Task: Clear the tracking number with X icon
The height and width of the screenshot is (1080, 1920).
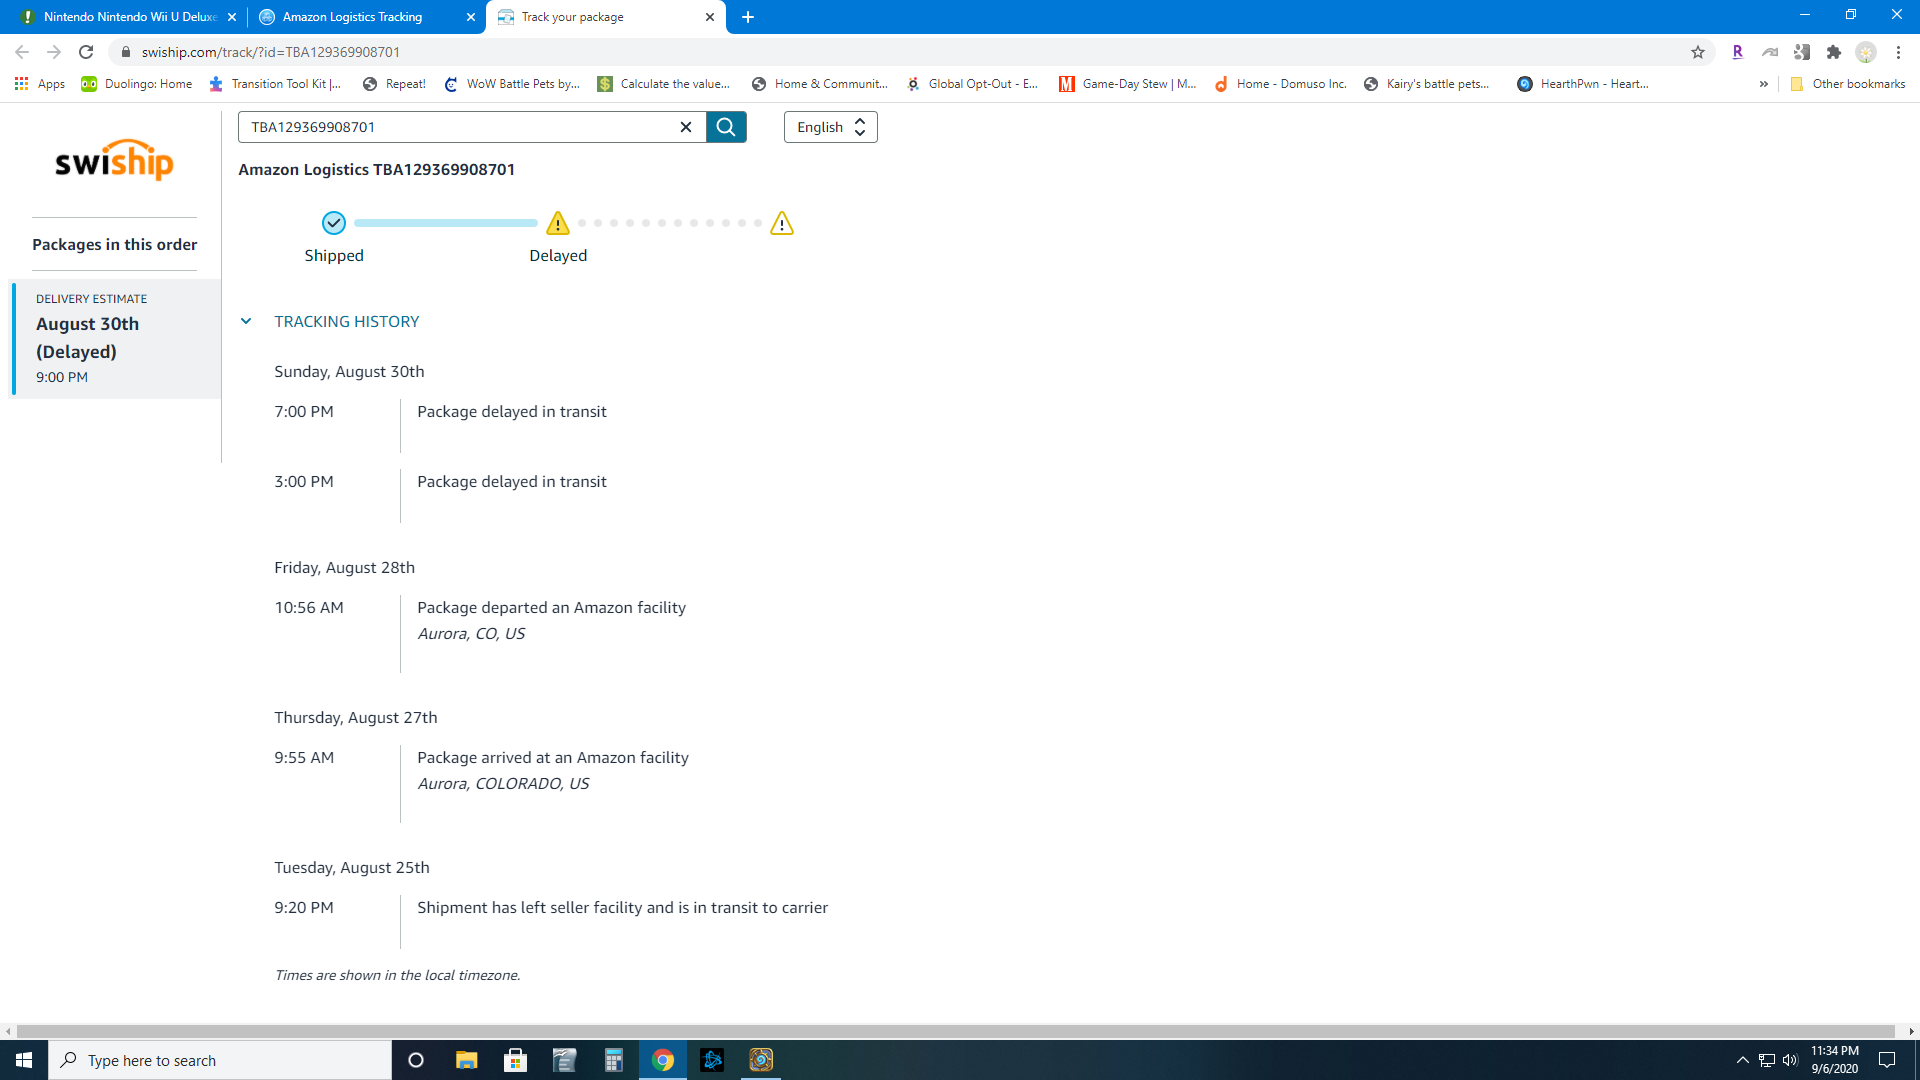Action: 686,127
